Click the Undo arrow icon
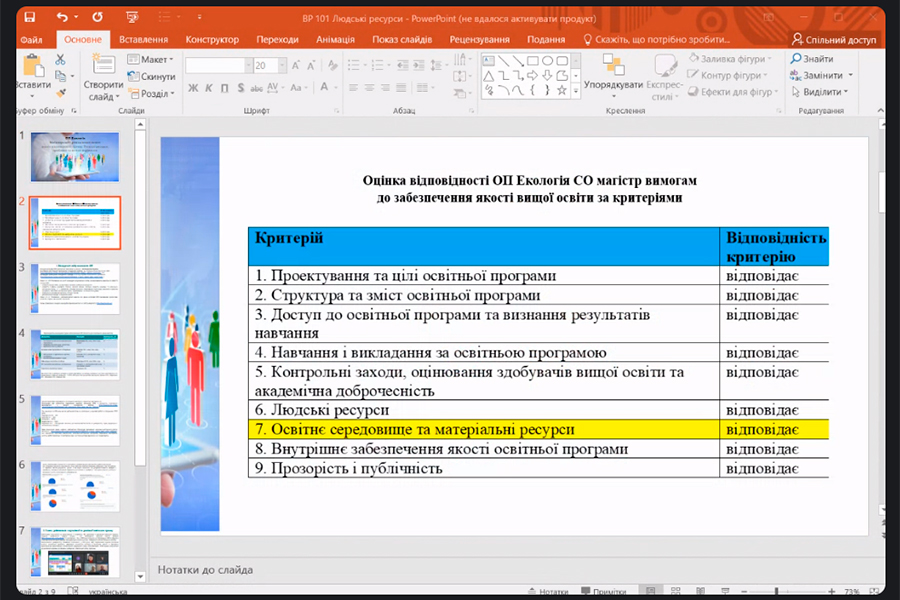 point(62,17)
